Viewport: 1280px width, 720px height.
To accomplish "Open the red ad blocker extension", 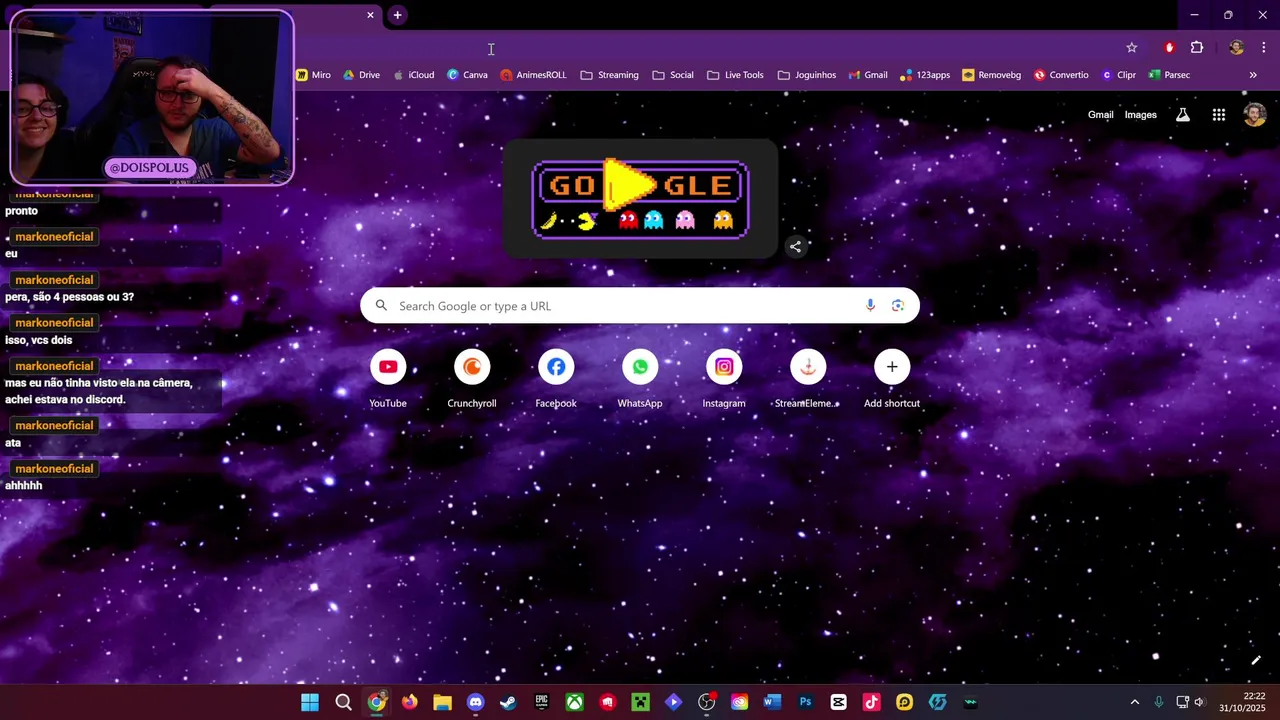I will click(1169, 47).
